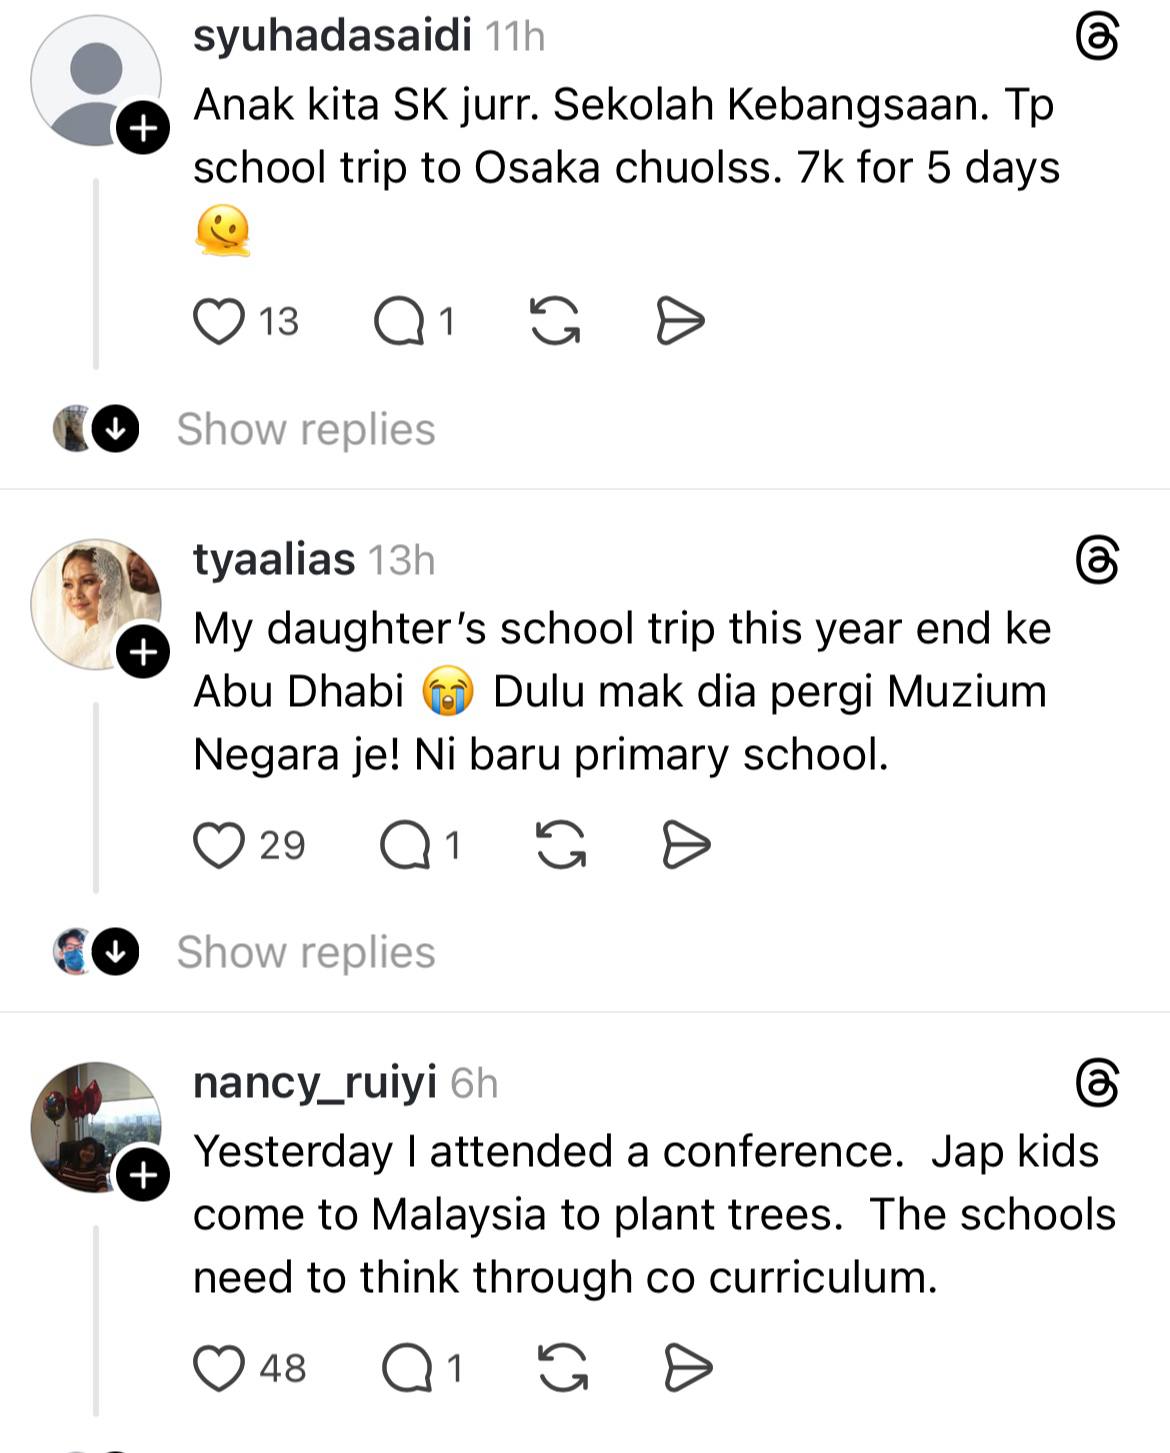Open nancy_ruiyi's profile from username
Screen dimensions: 1170x1453
(315, 1083)
